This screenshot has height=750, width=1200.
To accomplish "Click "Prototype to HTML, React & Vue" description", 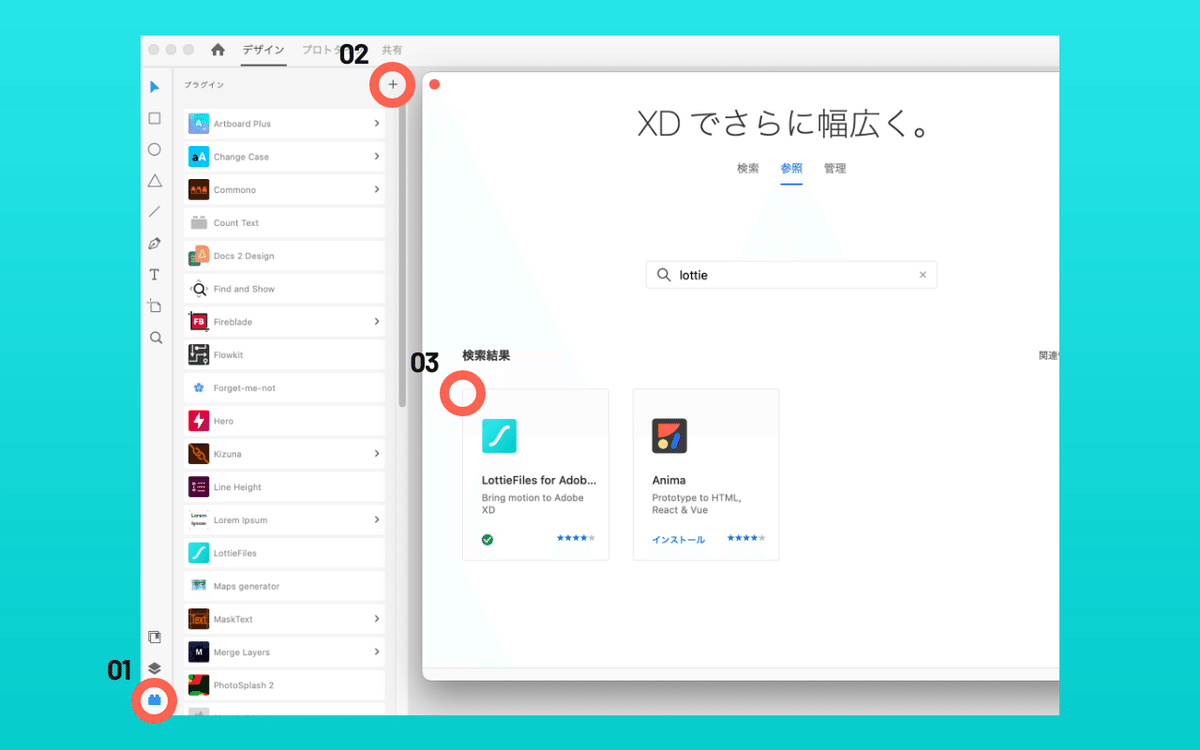I will point(697,504).
